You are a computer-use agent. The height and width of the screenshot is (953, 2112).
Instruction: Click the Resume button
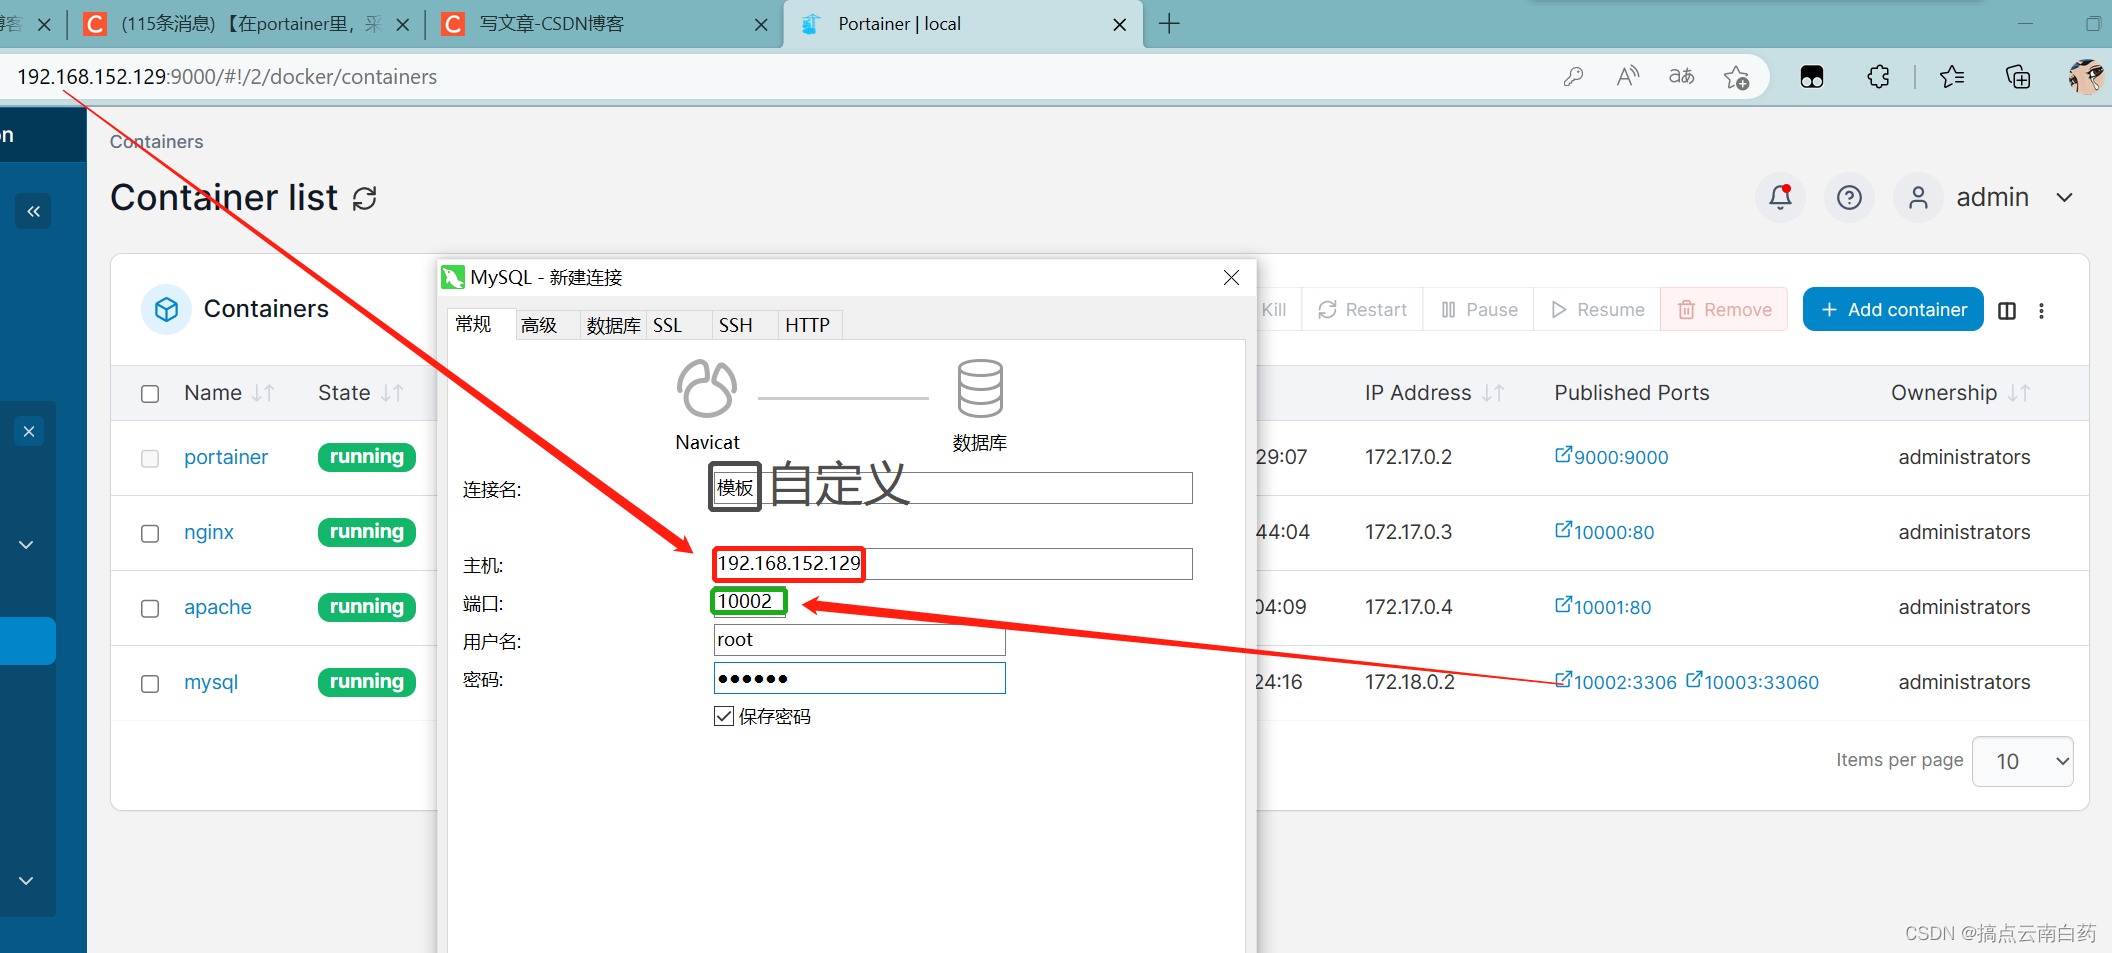(x=1597, y=310)
